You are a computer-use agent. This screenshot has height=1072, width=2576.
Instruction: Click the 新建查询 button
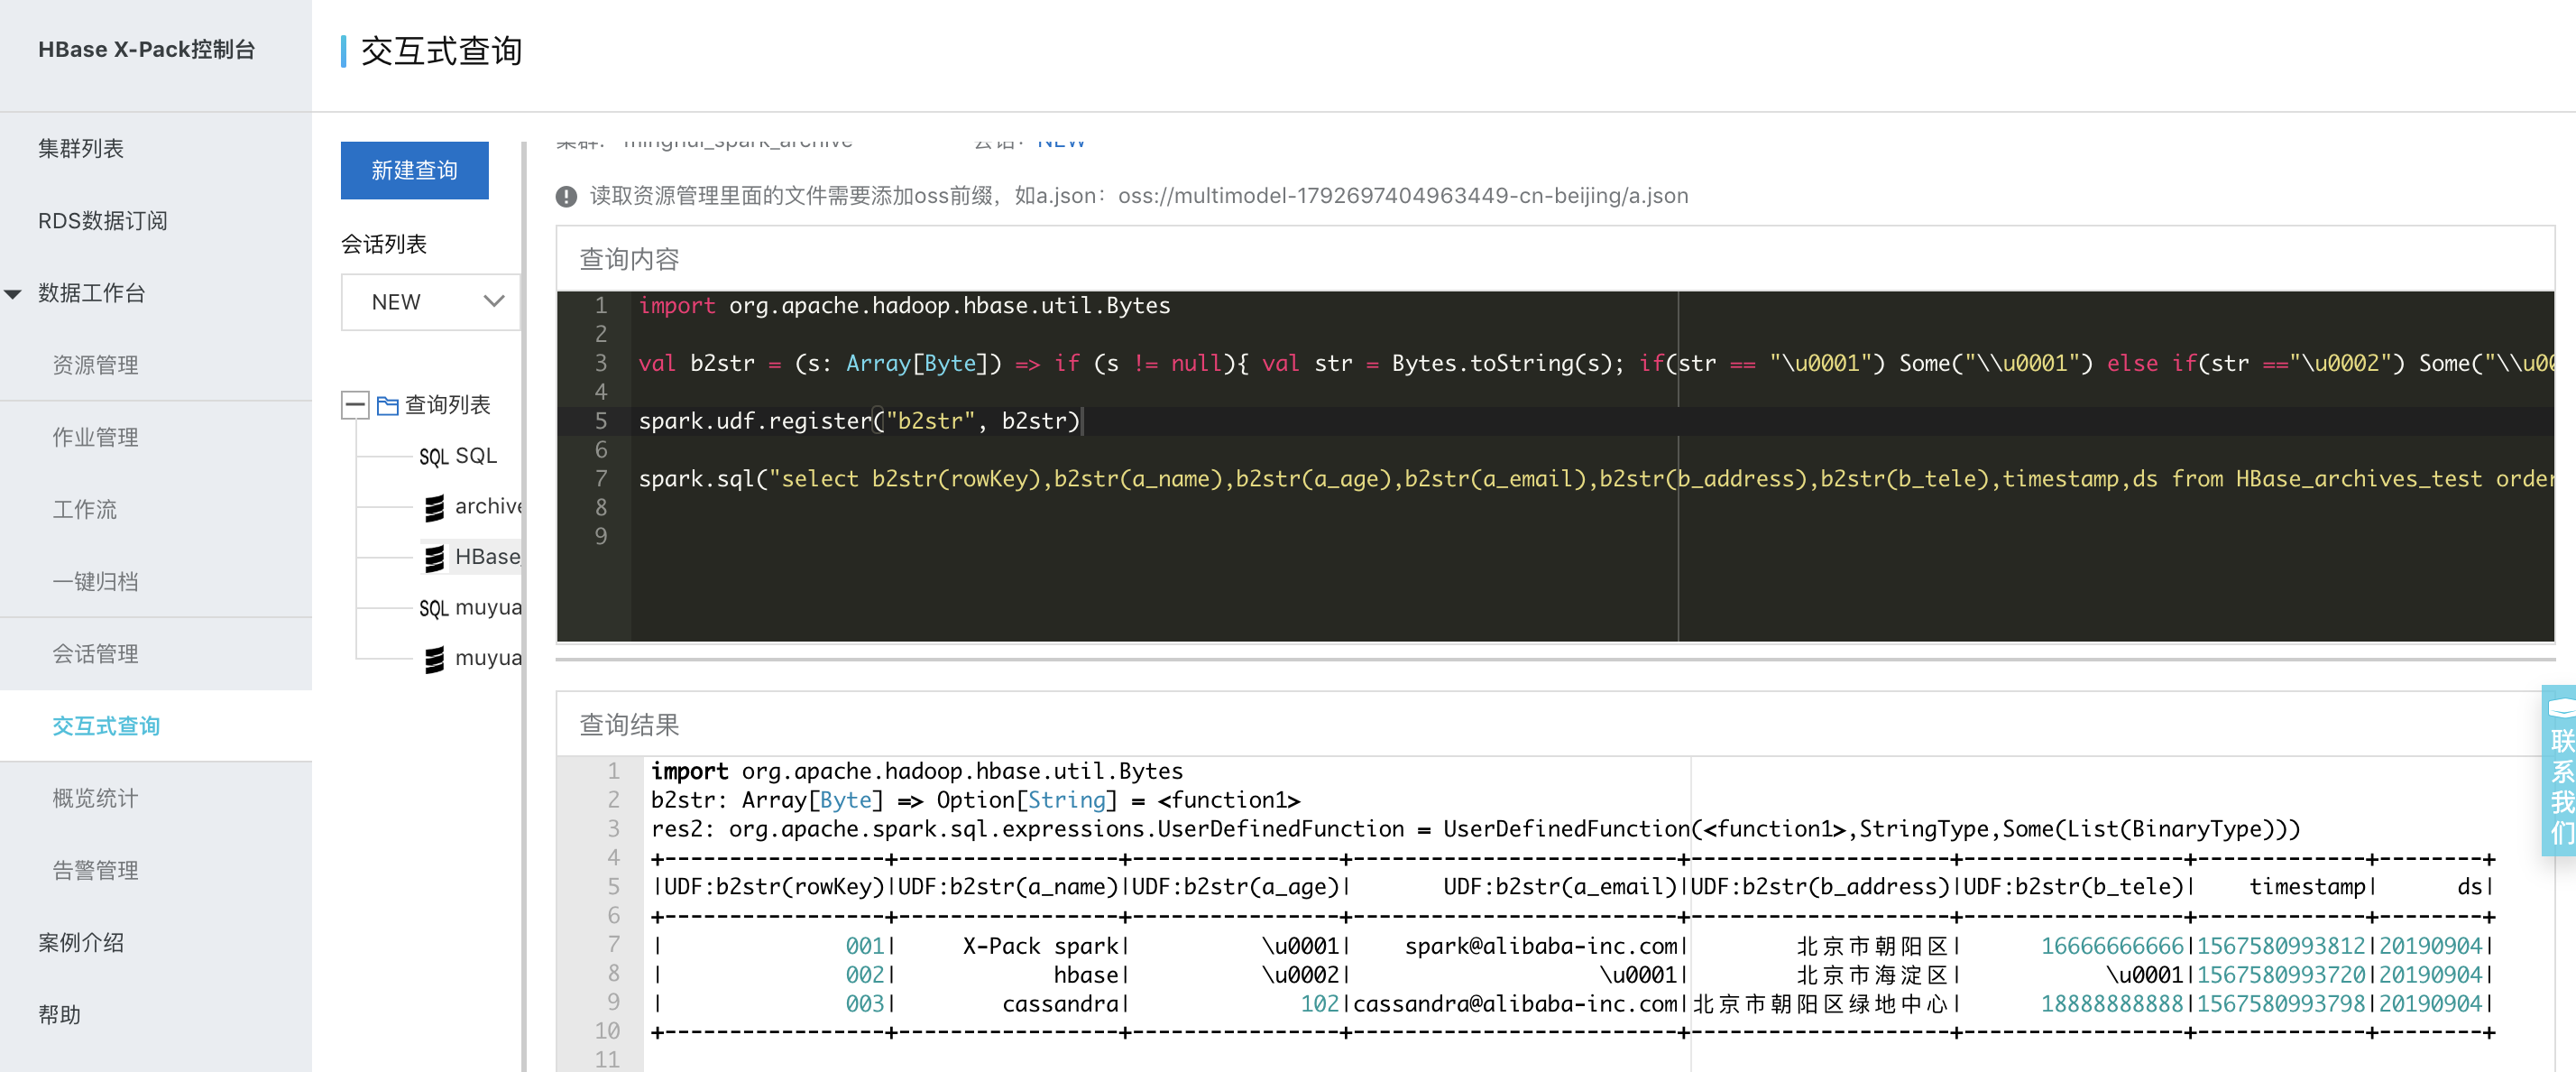[x=416, y=170]
